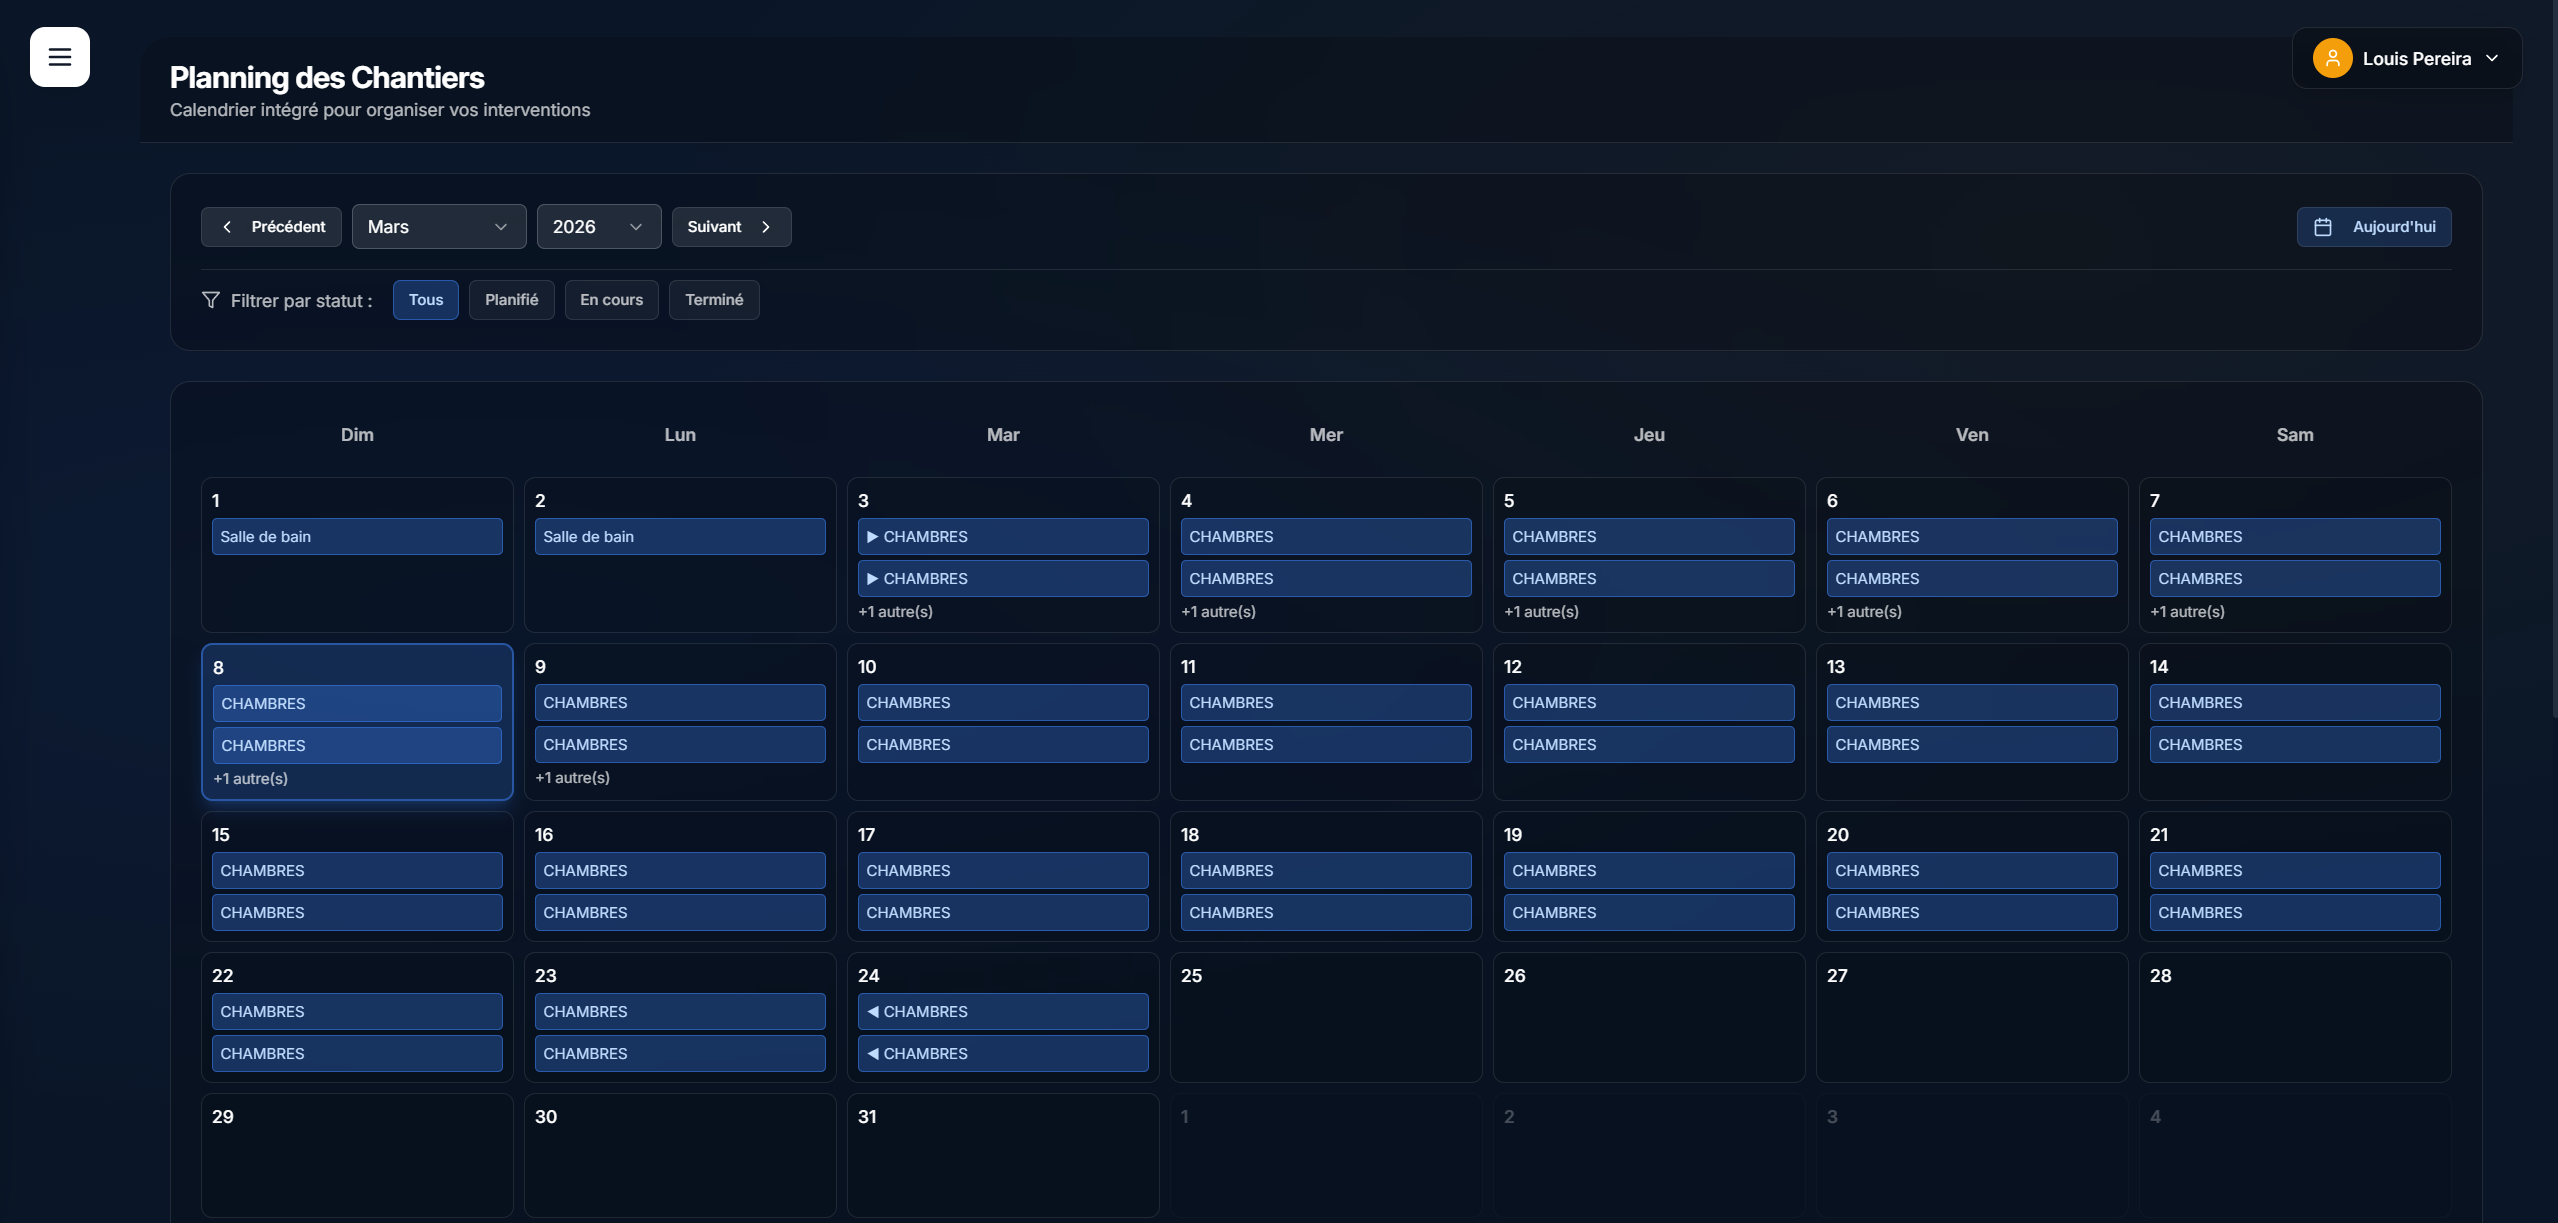Click the left arrow on March 24 first CHAMBRES
The image size is (2558, 1223).
(x=872, y=1012)
